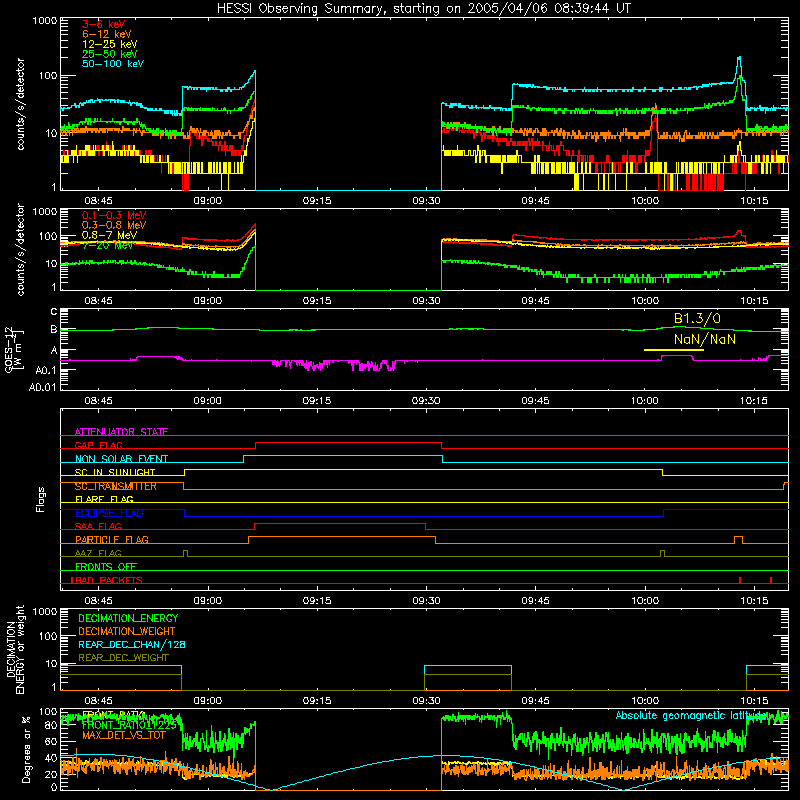This screenshot has height=800, width=800.
Task: Select the FRONTS_OFF flag label
Action: (106, 567)
